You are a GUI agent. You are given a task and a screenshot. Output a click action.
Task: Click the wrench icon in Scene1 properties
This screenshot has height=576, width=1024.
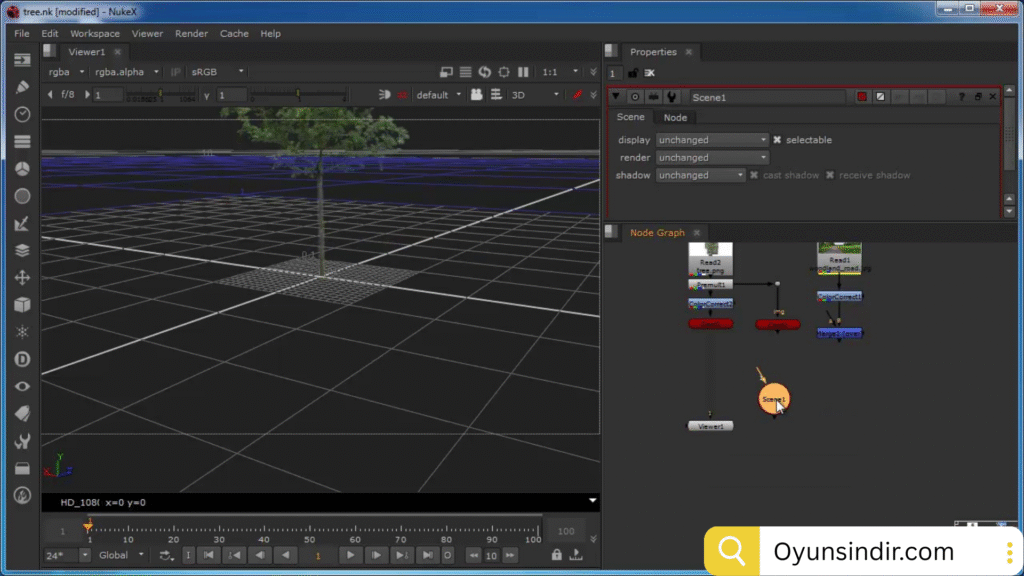coord(672,97)
